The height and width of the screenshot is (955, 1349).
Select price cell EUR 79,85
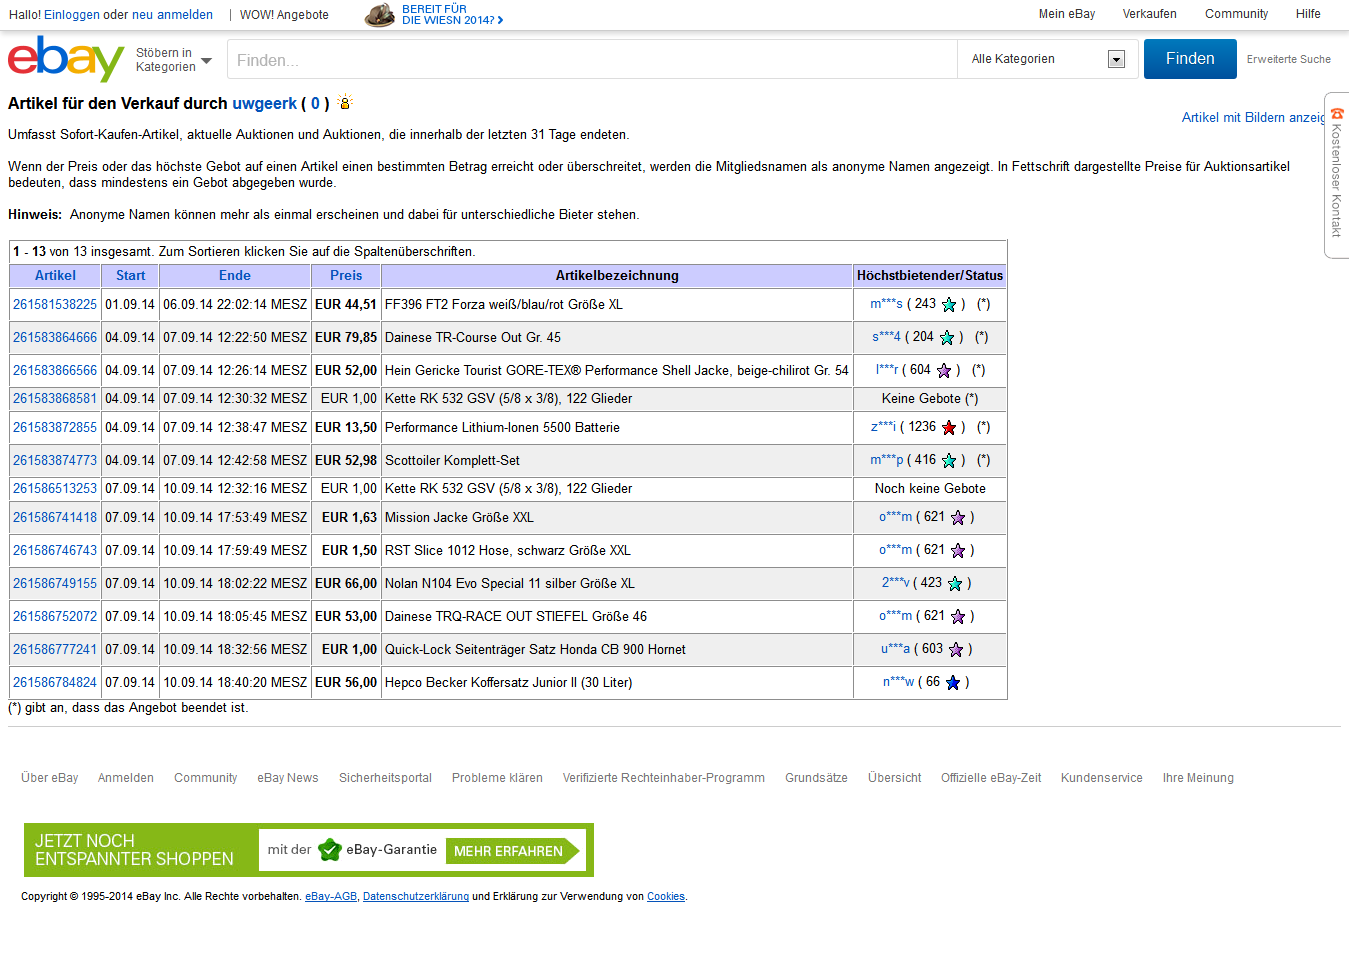pyautogui.click(x=346, y=338)
